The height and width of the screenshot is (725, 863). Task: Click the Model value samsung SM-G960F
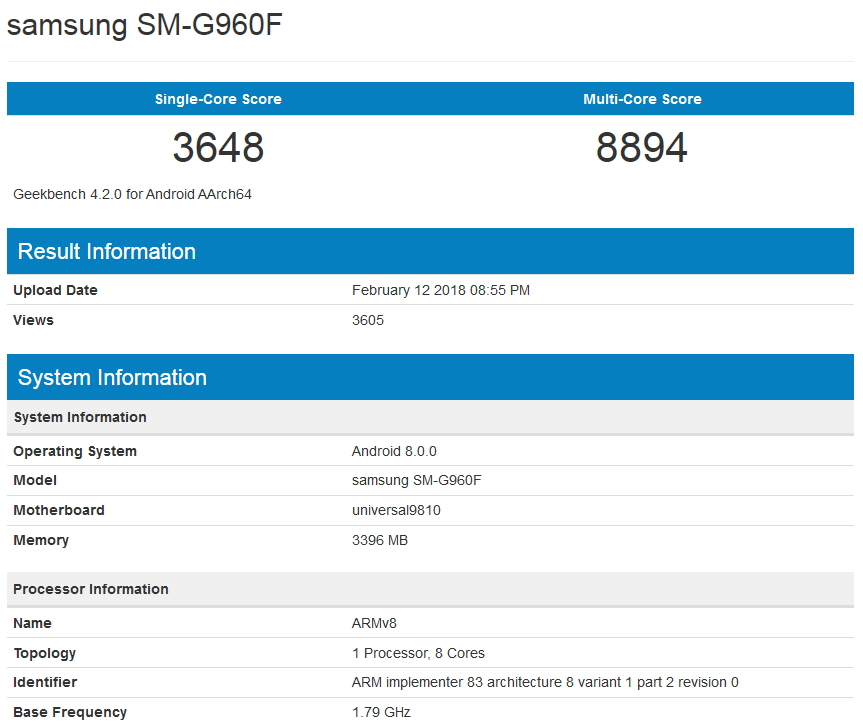(417, 480)
